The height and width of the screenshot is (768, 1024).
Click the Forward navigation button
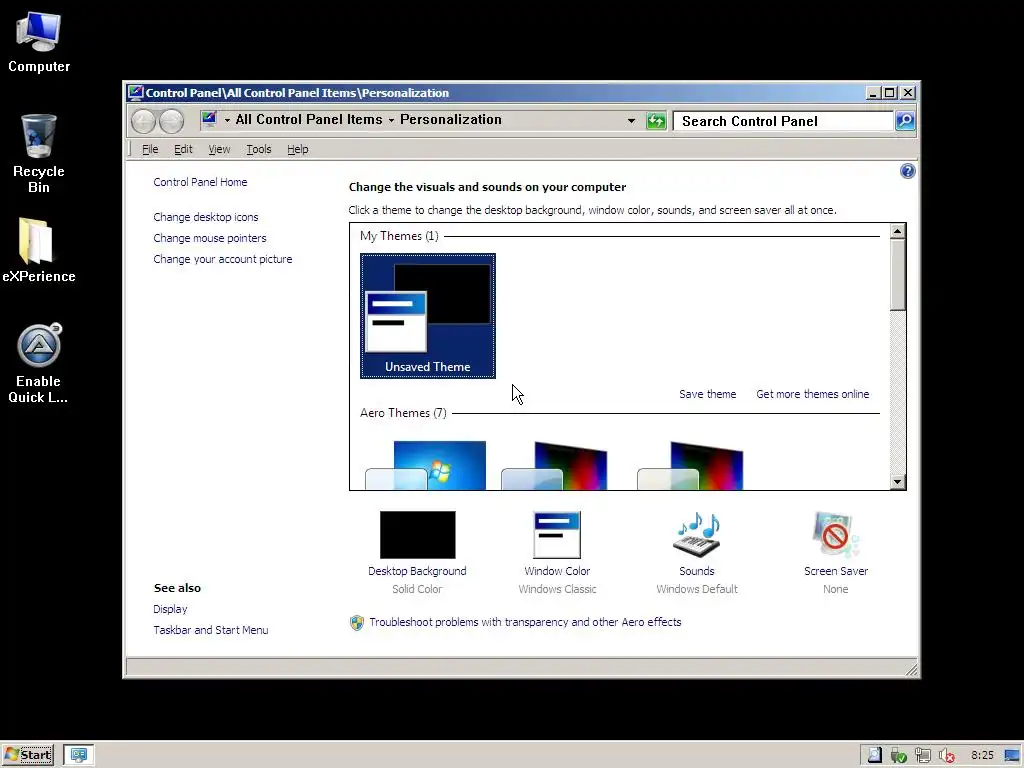click(171, 121)
